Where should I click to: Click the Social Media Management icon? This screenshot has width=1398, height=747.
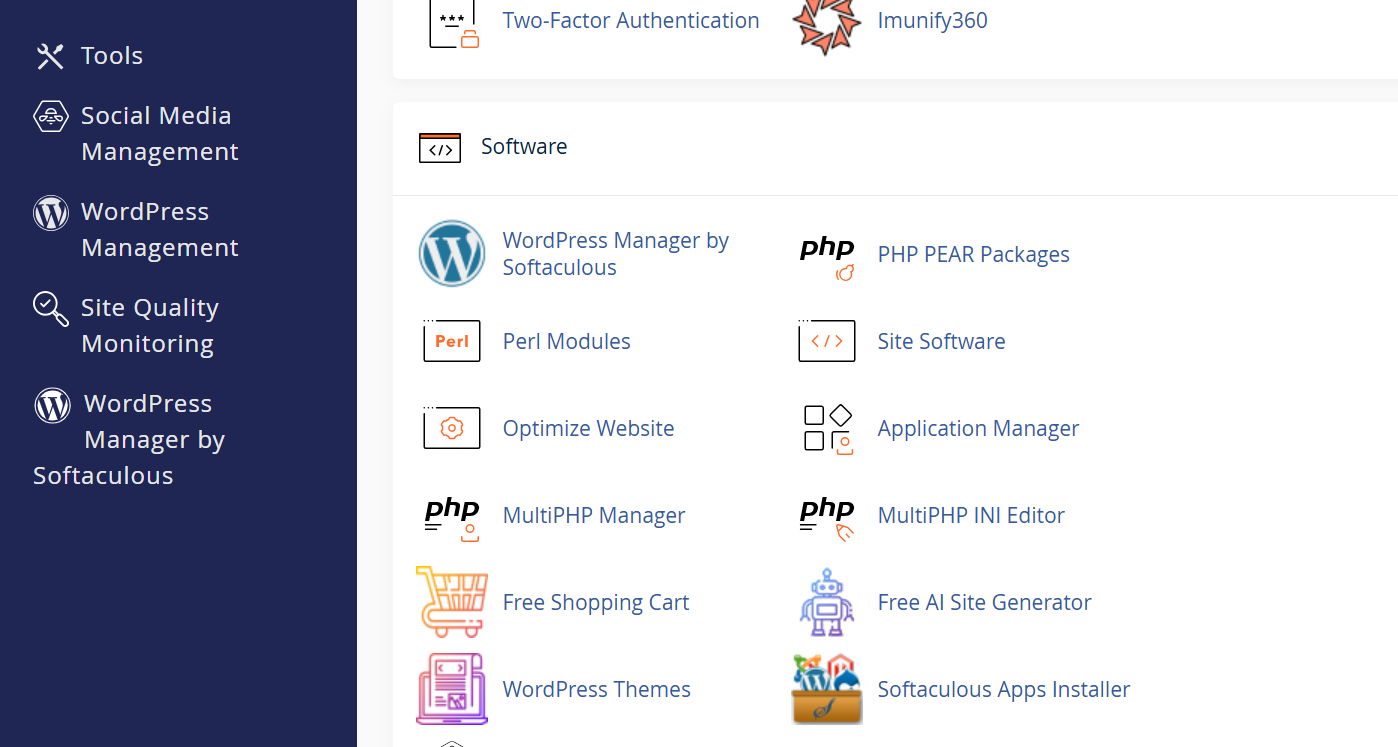51,116
